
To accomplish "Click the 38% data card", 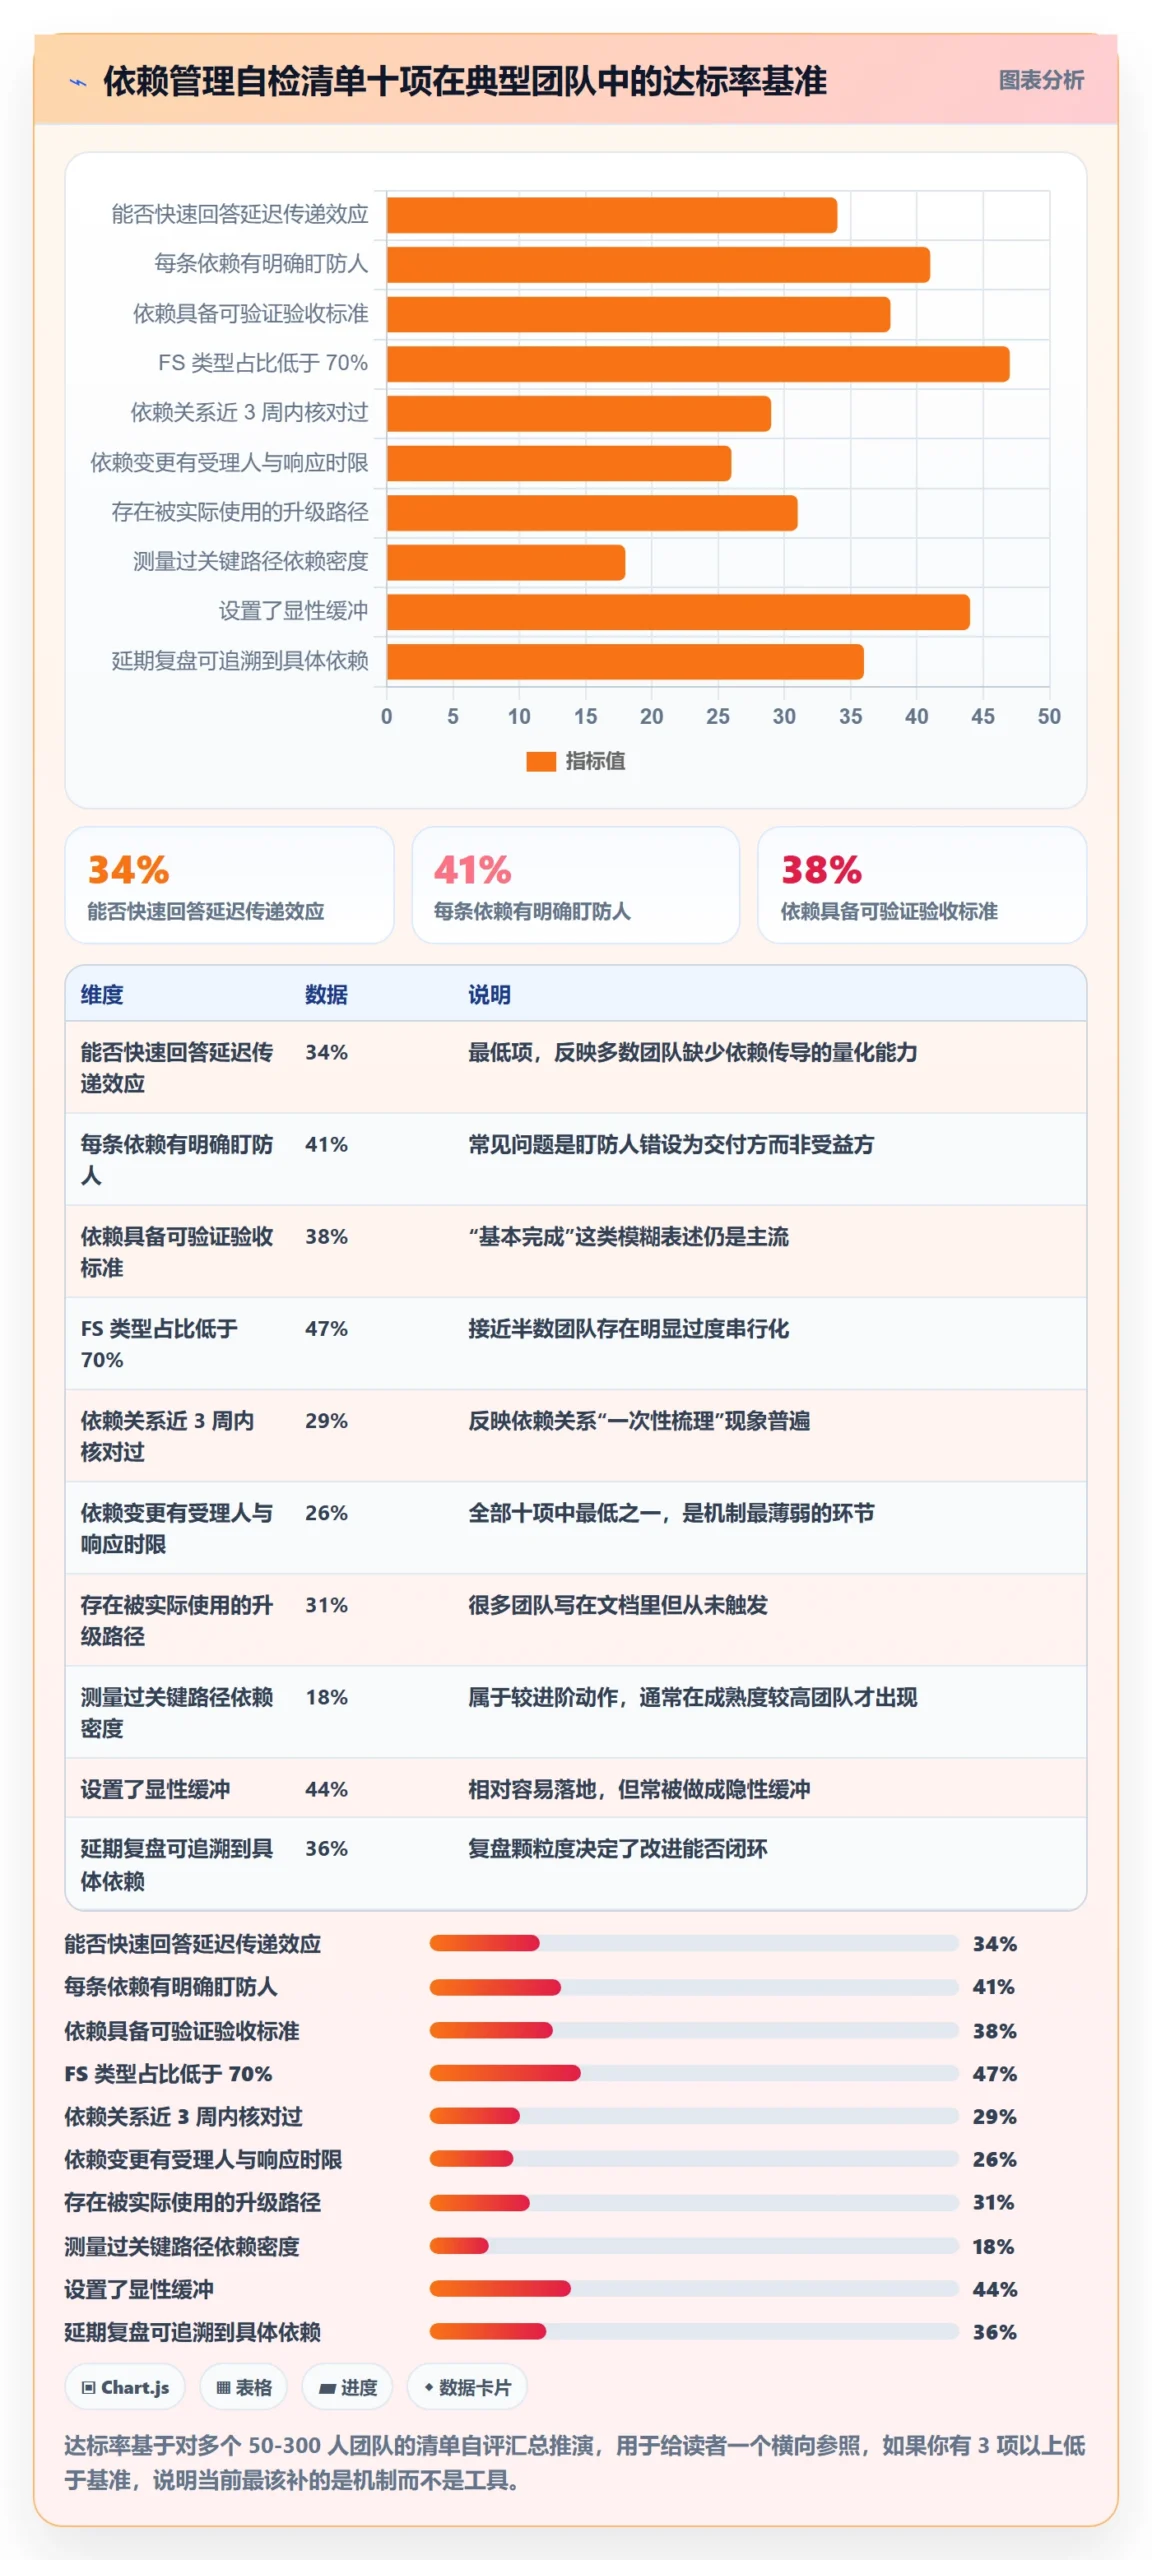I will click(922, 885).
